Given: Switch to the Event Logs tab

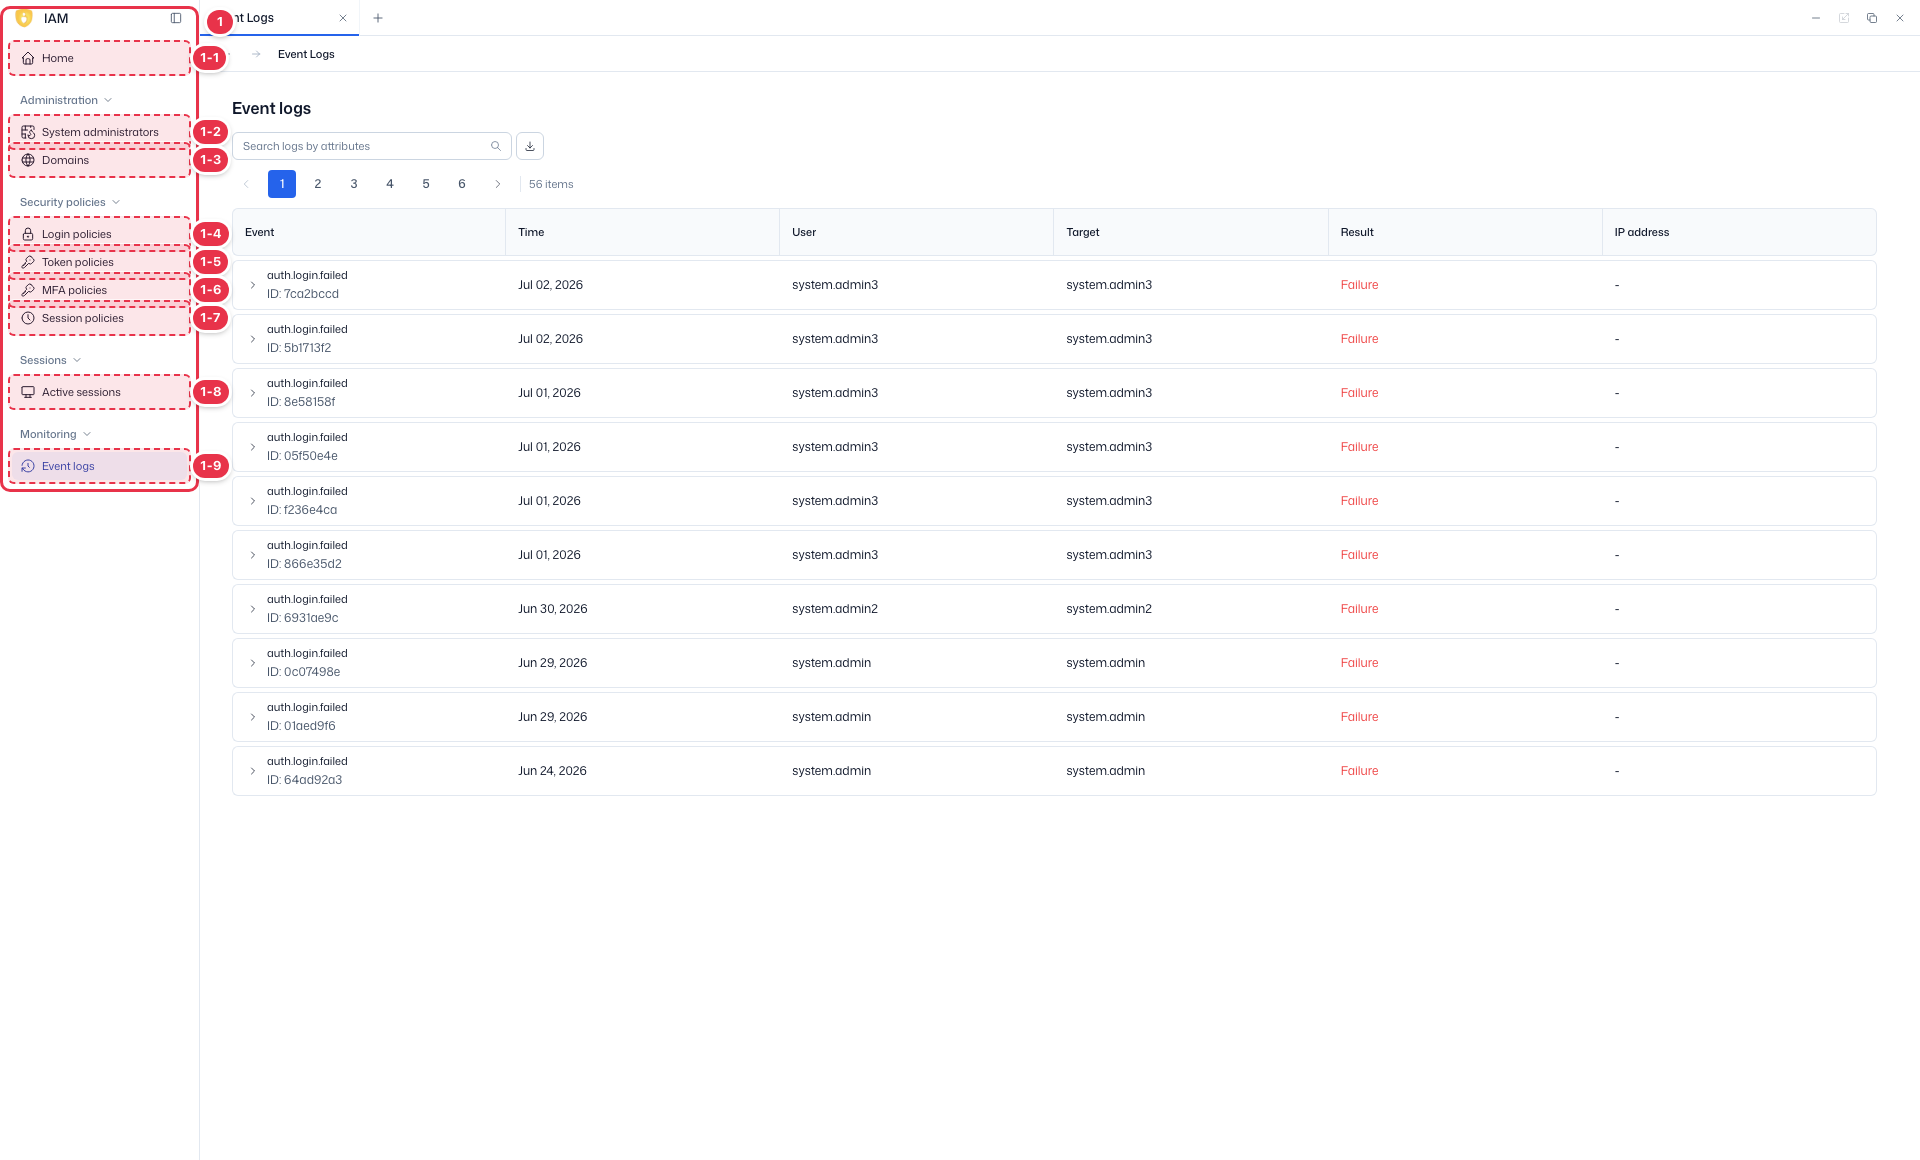Looking at the screenshot, I should [280, 18].
